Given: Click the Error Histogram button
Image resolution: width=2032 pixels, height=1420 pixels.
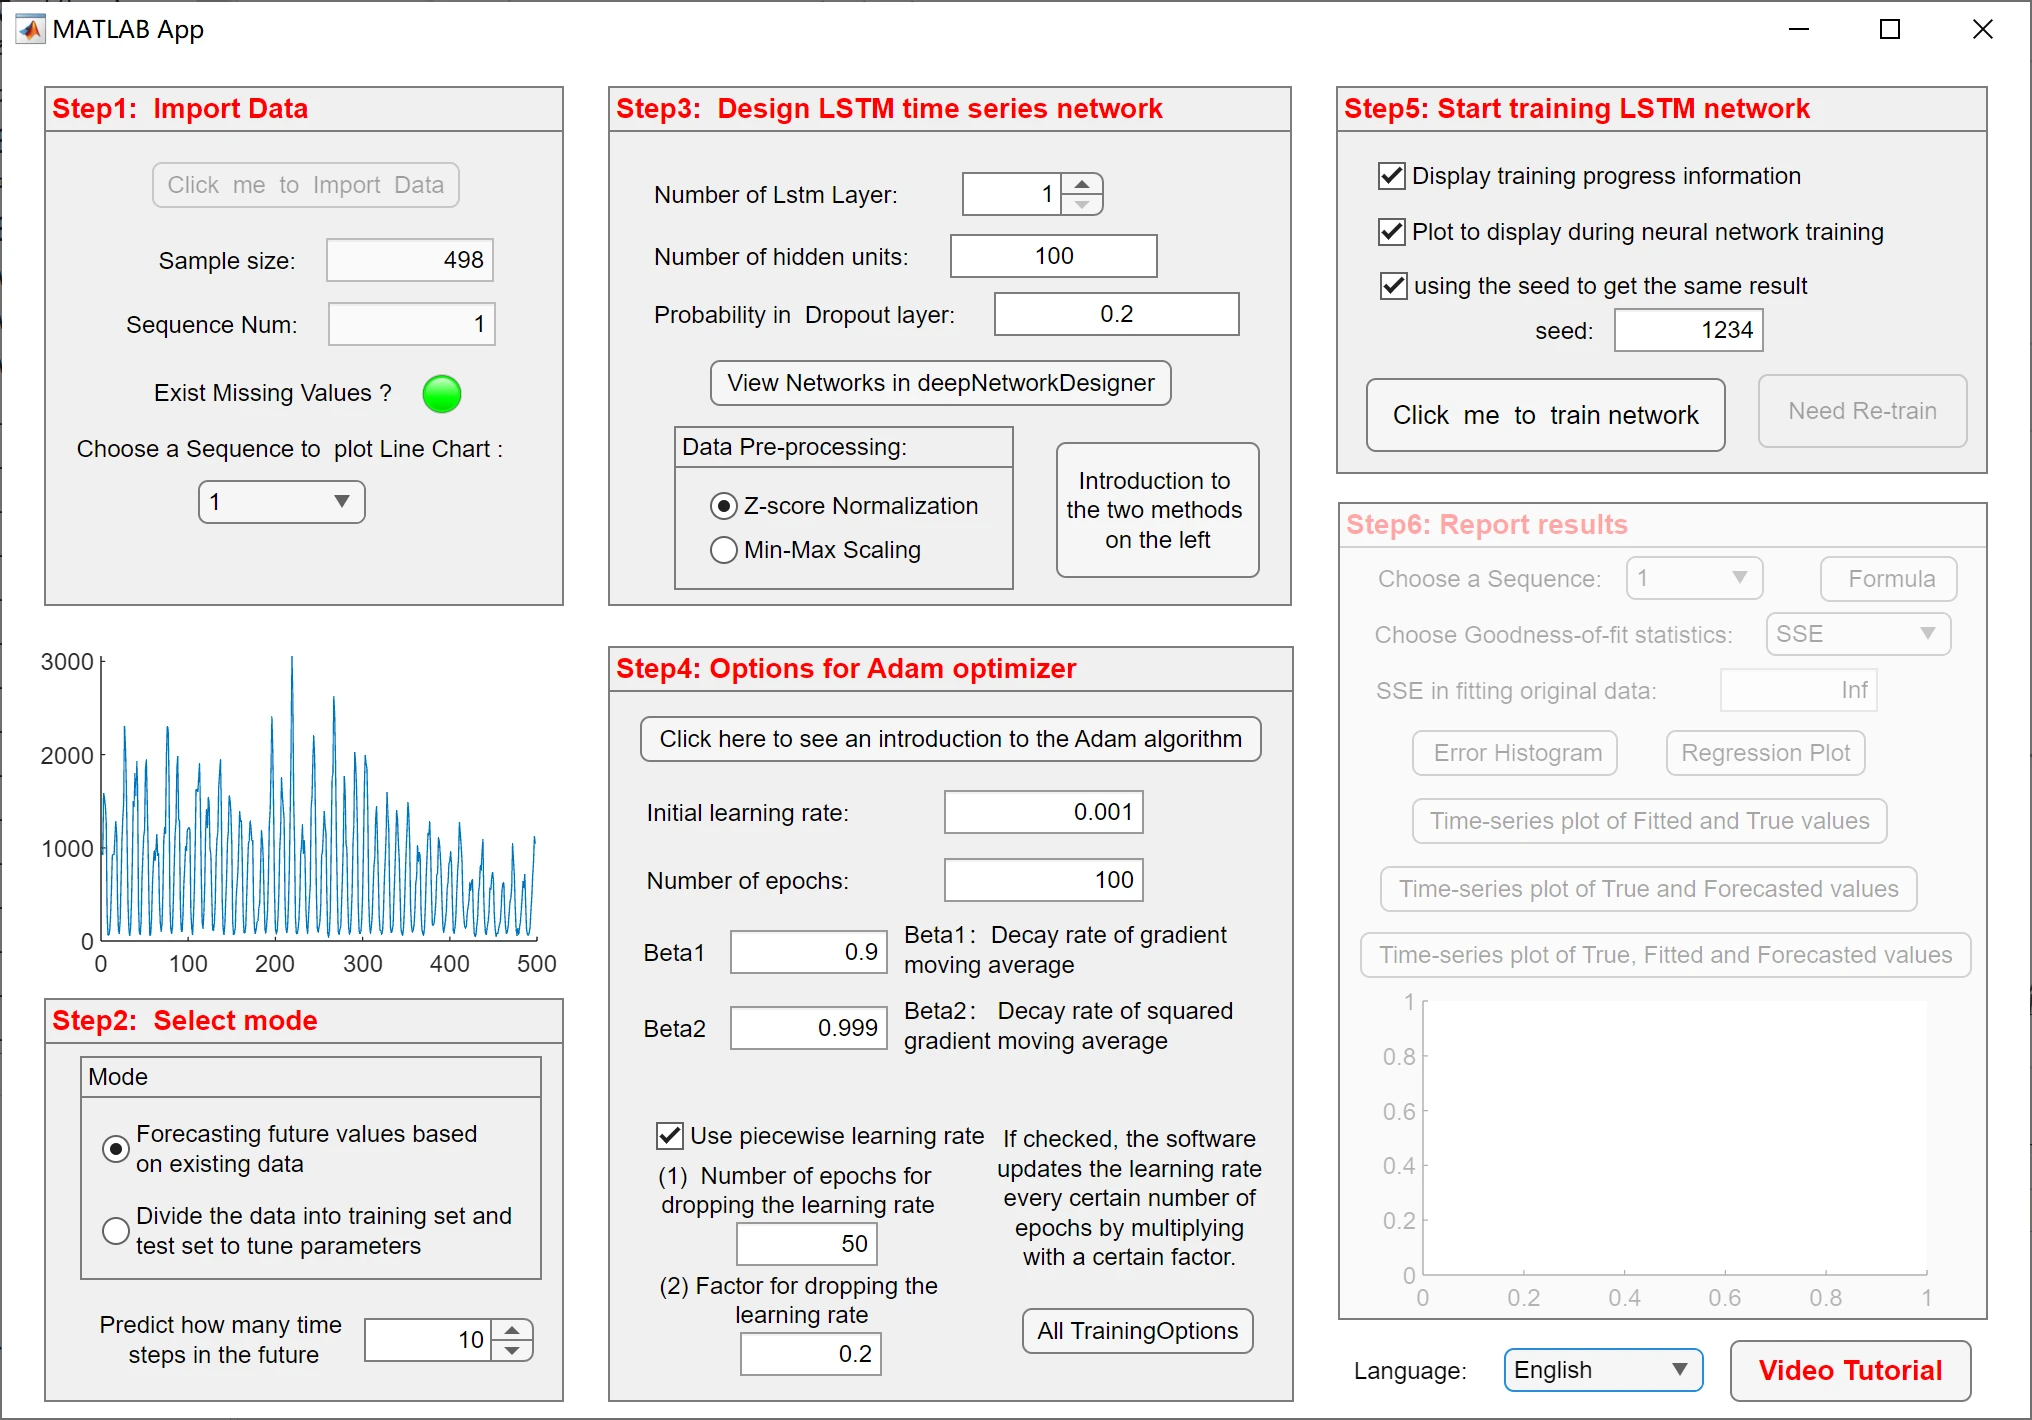Looking at the screenshot, I should pos(1515,753).
